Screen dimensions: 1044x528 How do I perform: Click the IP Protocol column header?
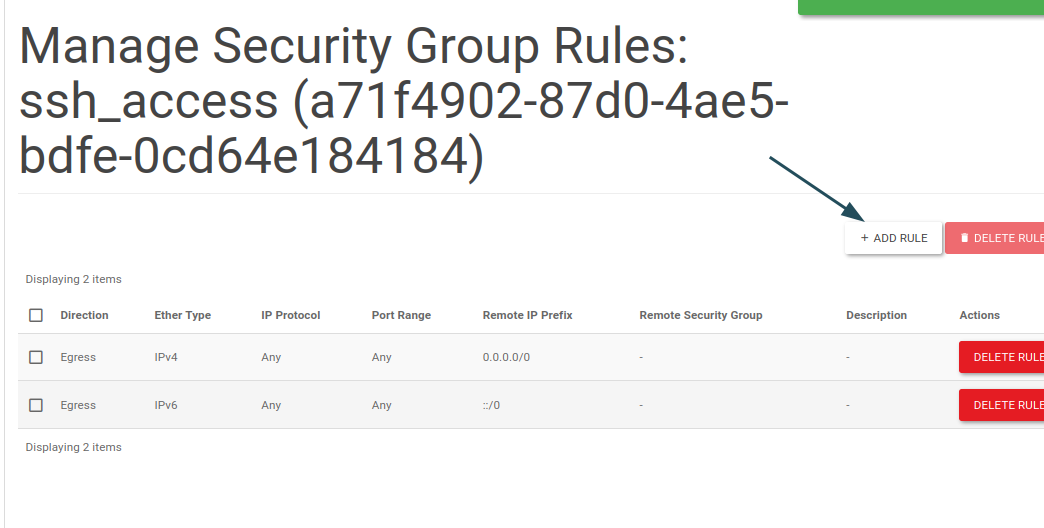(x=290, y=315)
